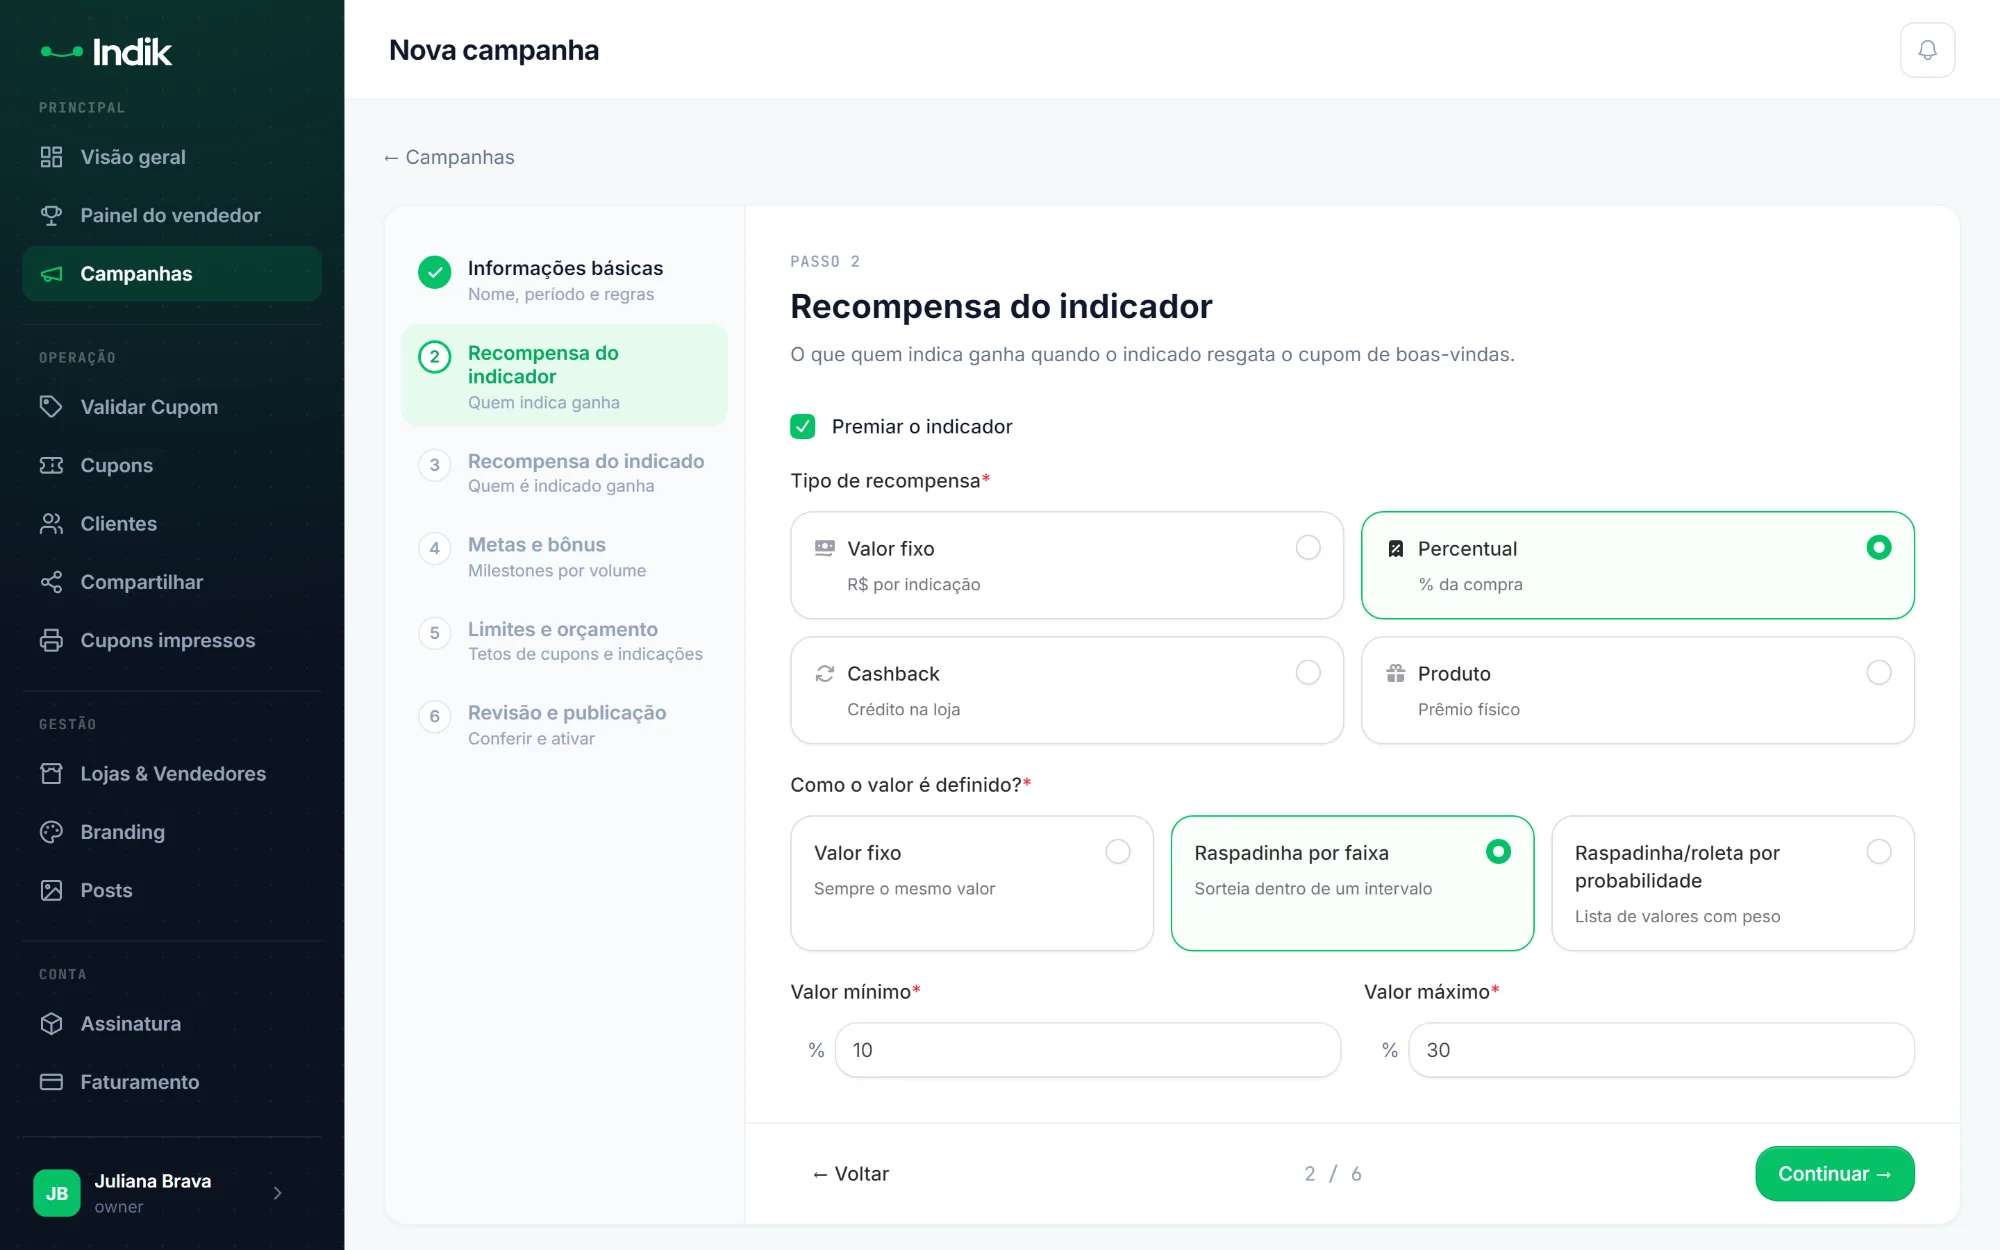
Task: Click the Assinatura box icon
Action: pyautogui.click(x=51, y=1024)
